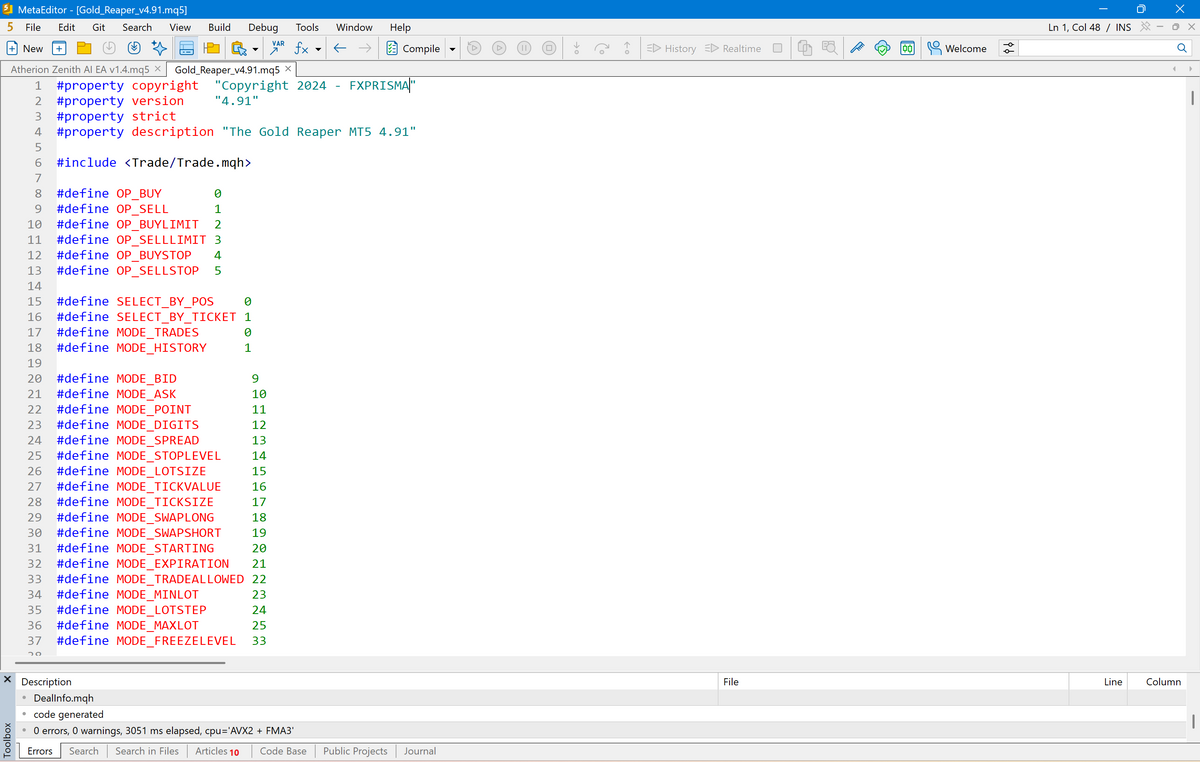Switch to the Errors tab
Image resolution: width=1200 pixels, height=762 pixels.
pyautogui.click(x=40, y=751)
